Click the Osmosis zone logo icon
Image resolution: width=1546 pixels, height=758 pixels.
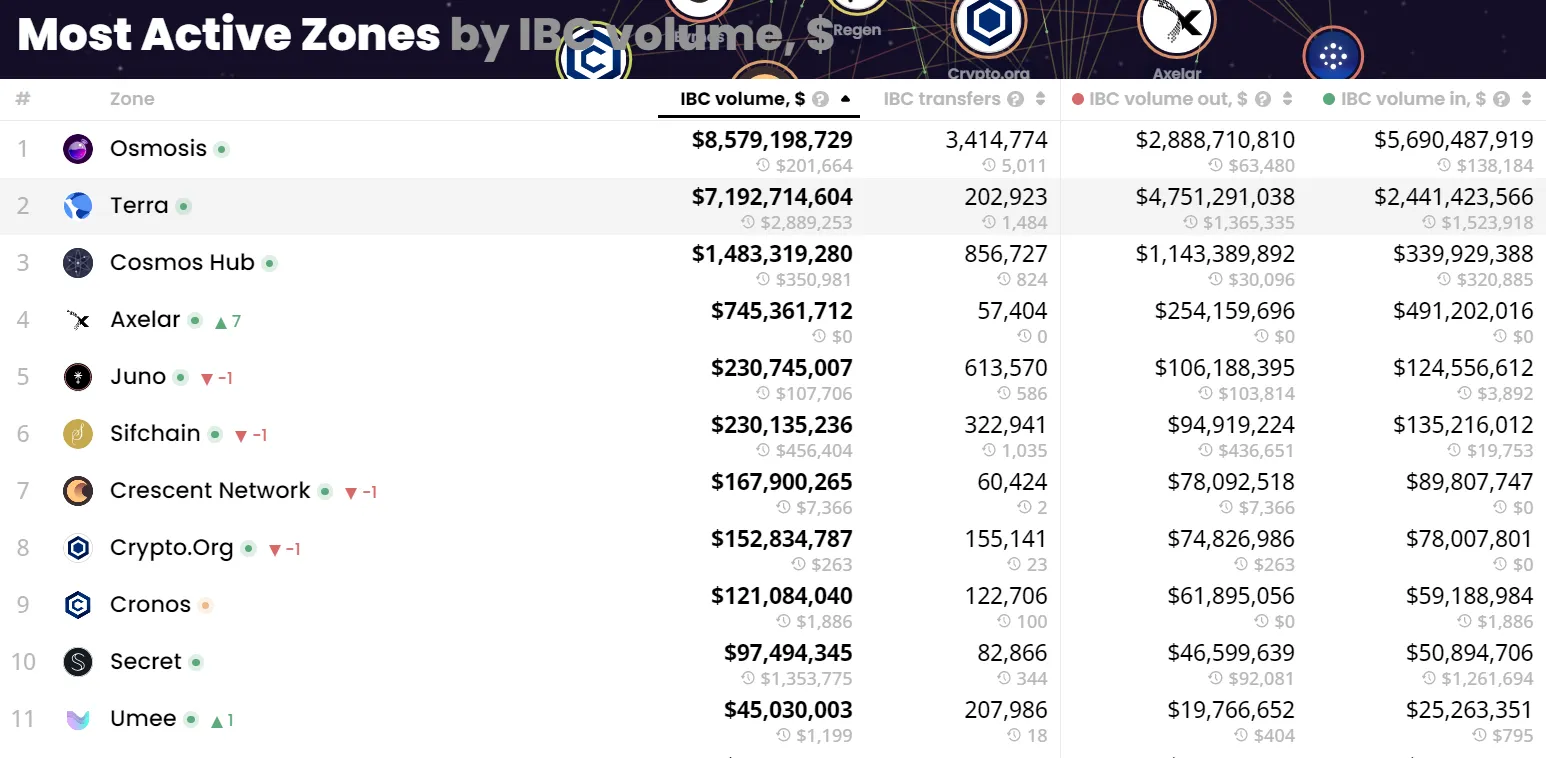tap(78, 149)
